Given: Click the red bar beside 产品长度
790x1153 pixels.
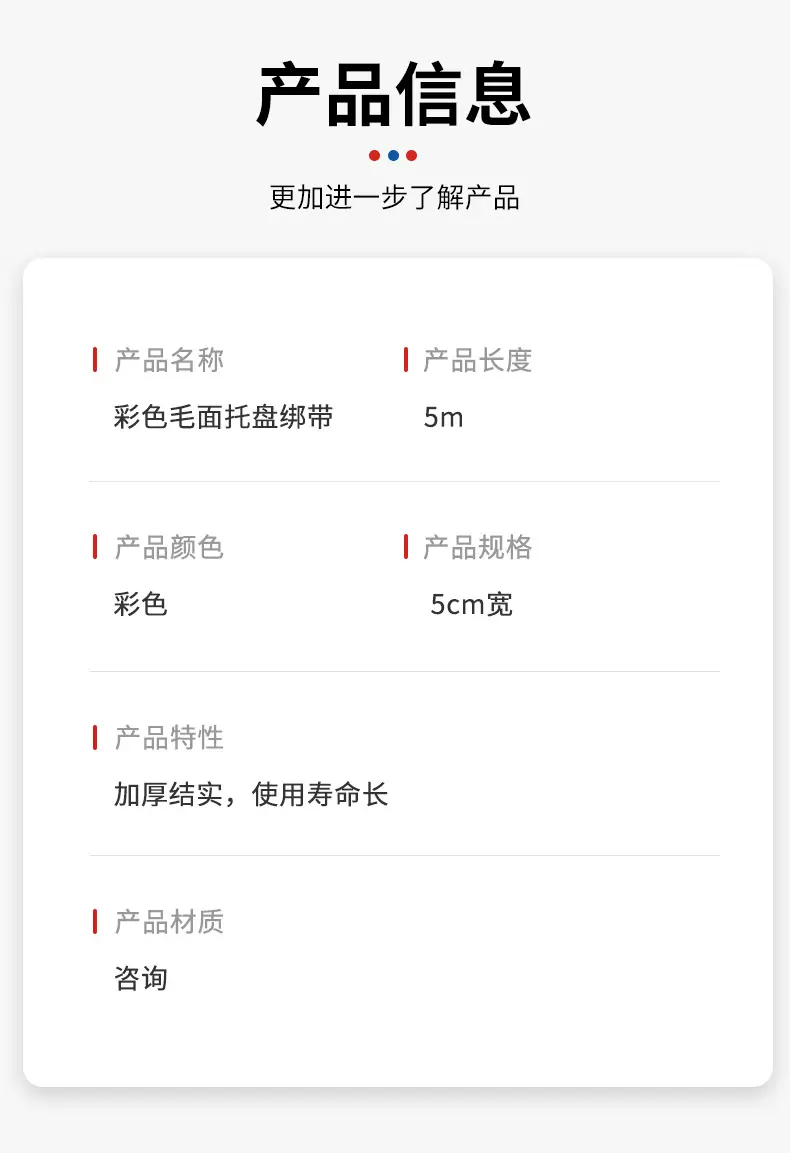Looking at the screenshot, I should coord(406,360).
